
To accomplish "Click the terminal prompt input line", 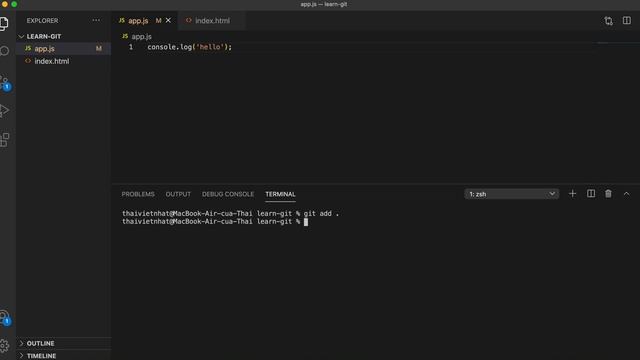I will 215,222.
